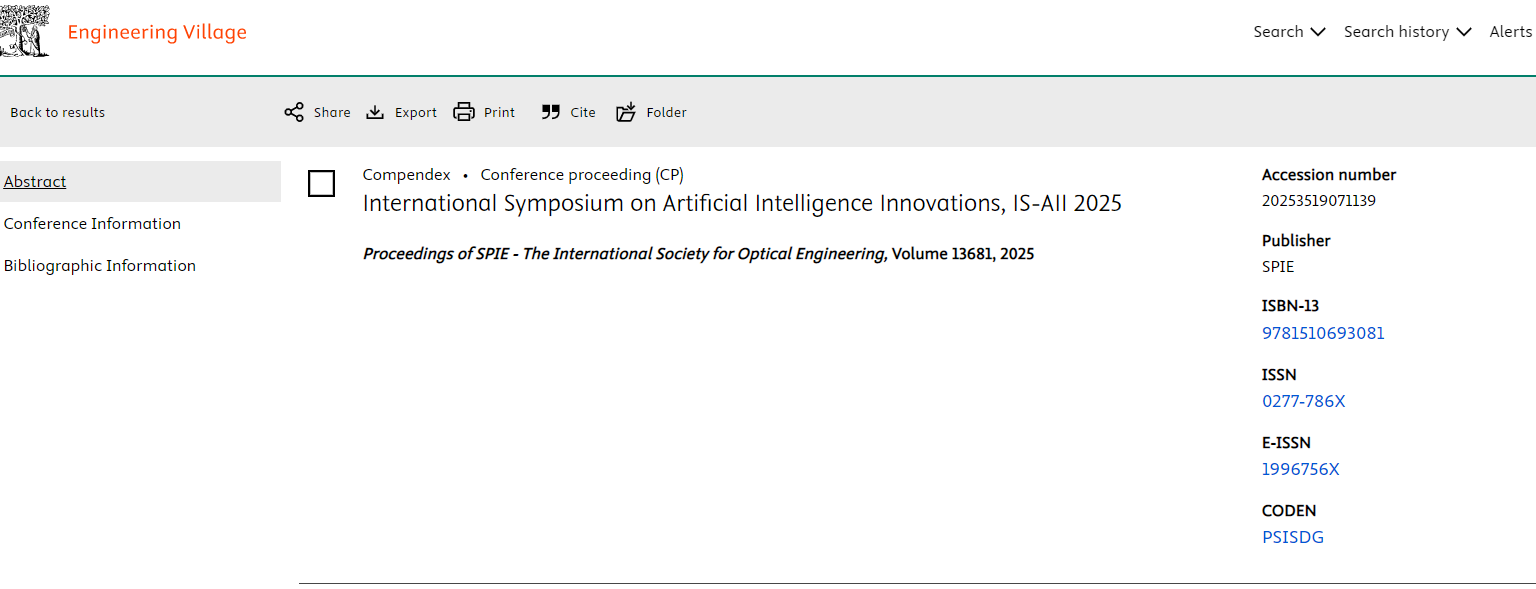Click E-ISSN link 1996756X
This screenshot has width=1536, height=589.
click(1300, 470)
